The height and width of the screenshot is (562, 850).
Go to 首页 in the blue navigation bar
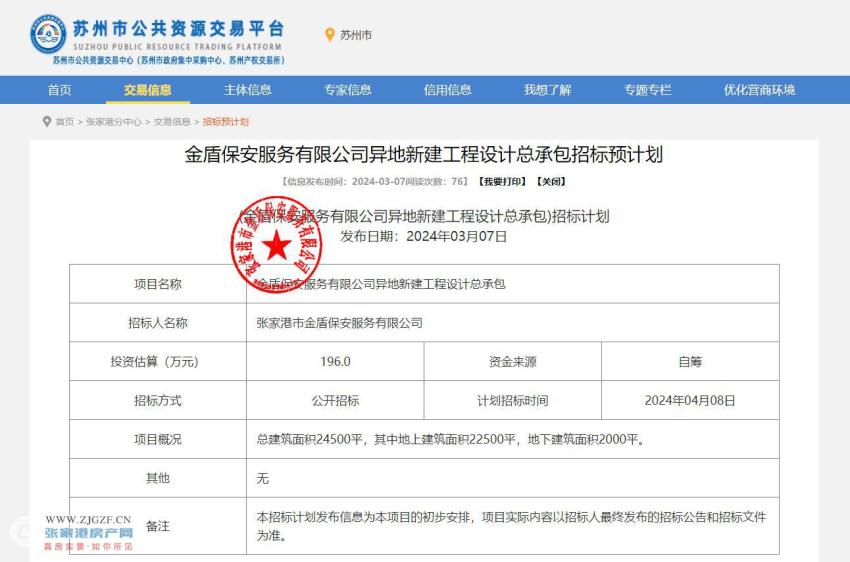[x=59, y=90]
